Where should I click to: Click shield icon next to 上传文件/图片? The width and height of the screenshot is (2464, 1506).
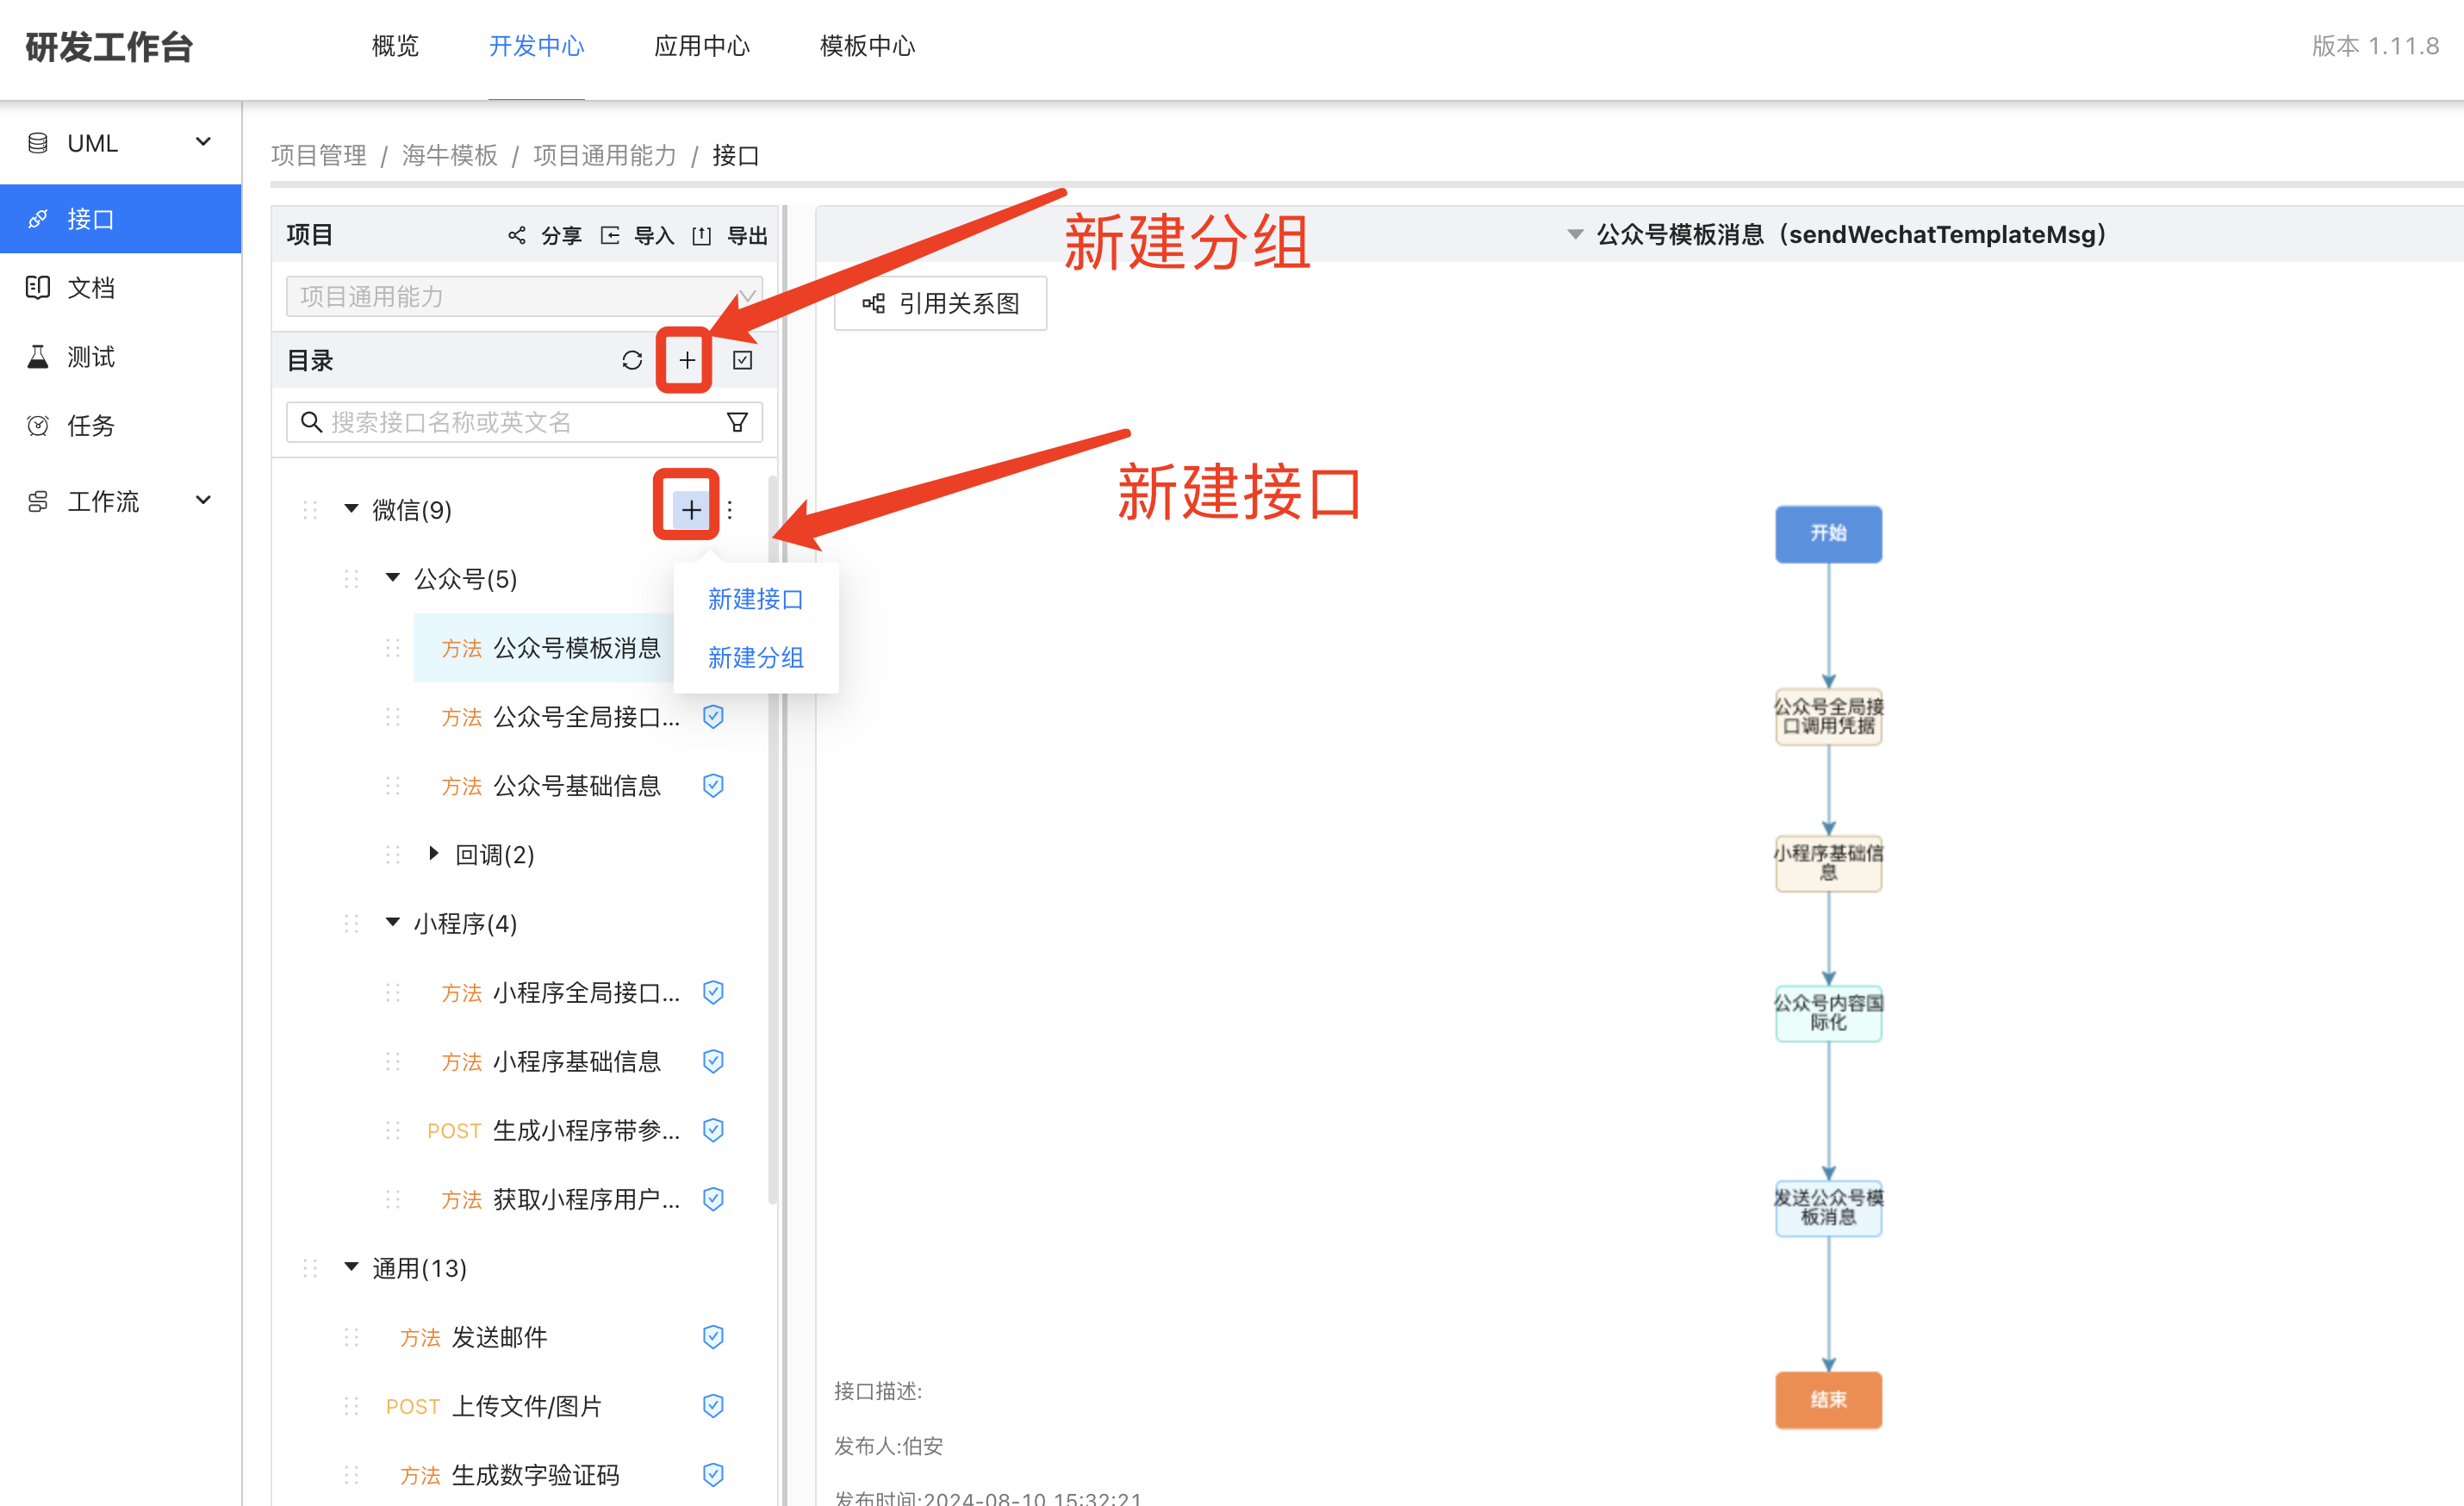[x=713, y=1406]
